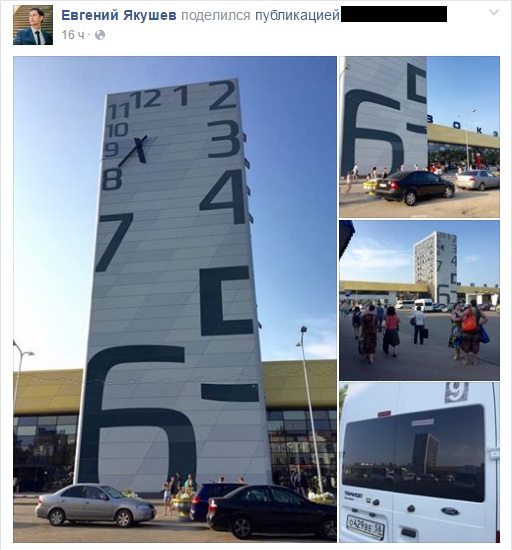Click the globe public audience icon
Viewport: 512px width, 550px height.
100,35
